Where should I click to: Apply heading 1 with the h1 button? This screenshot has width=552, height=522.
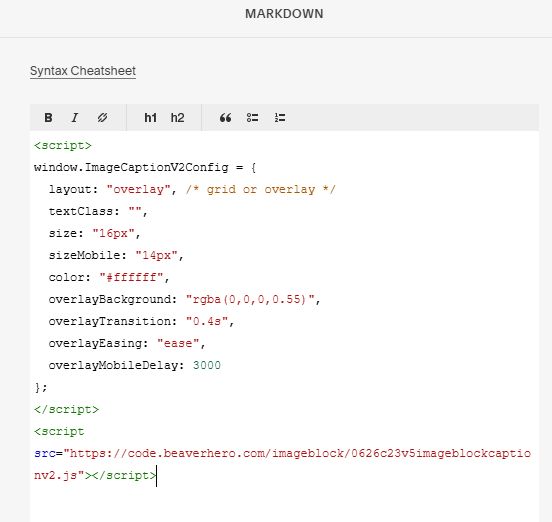click(151, 118)
